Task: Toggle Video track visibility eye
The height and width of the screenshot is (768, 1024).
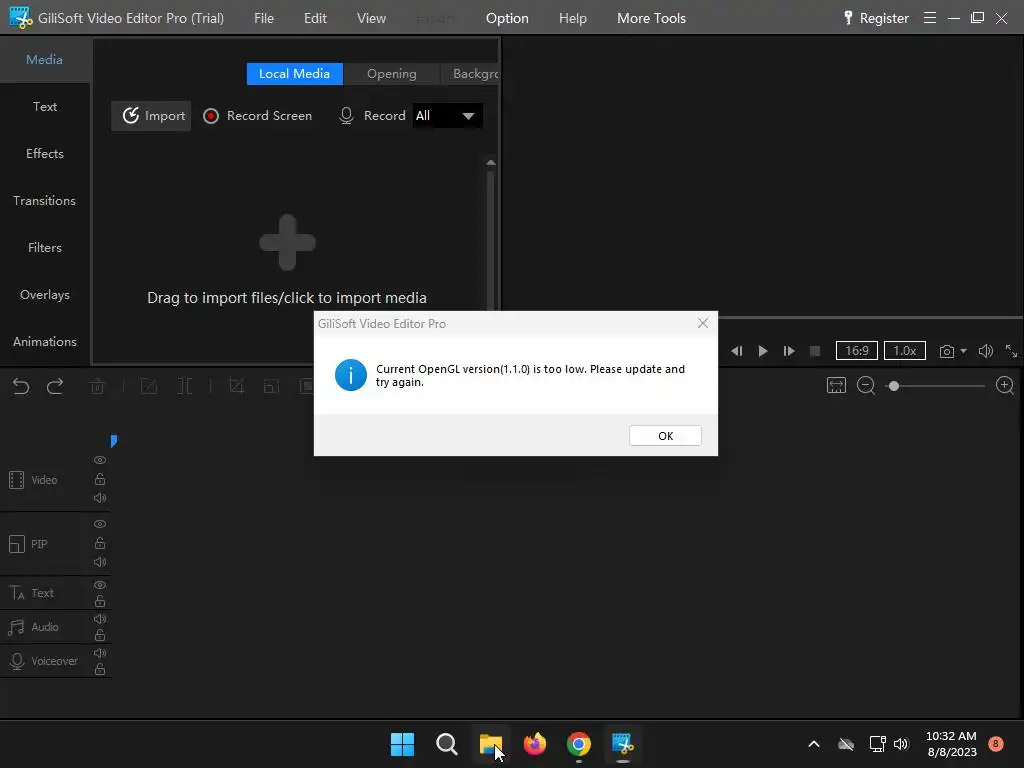Action: (100, 460)
